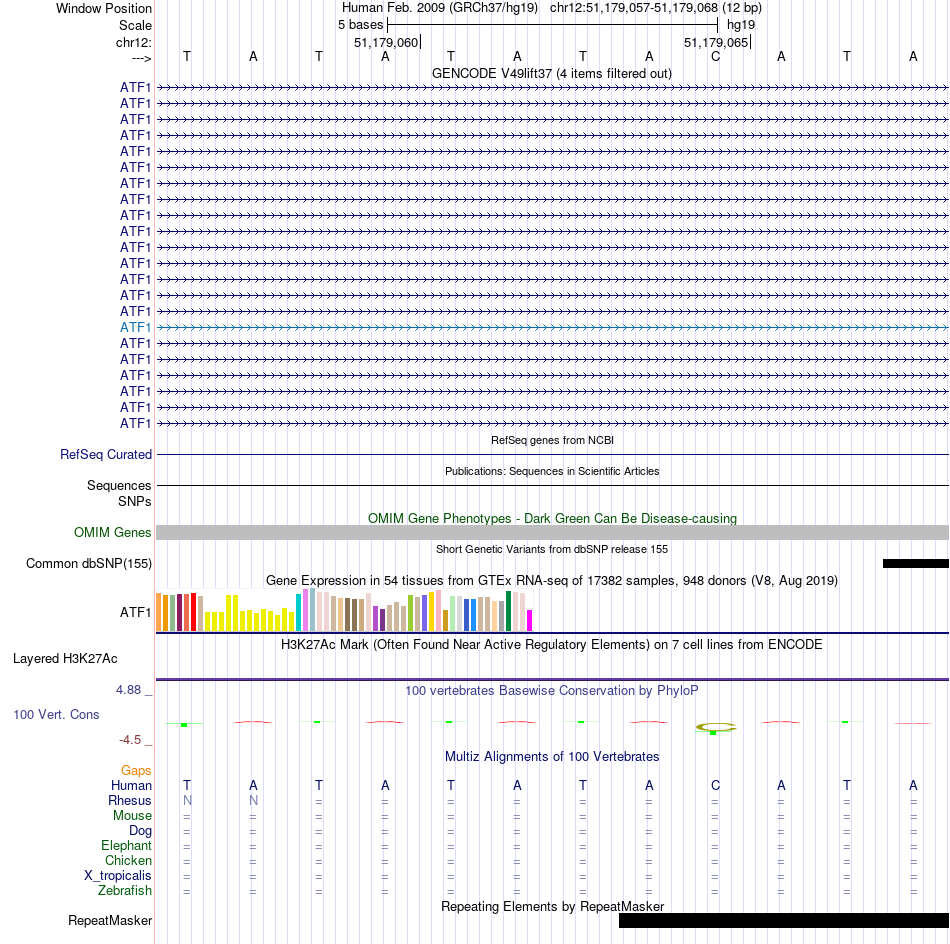This screenshot has width=950, height=944.
Task: Click the Chicken alignment row label
Action: click(128, 860)
